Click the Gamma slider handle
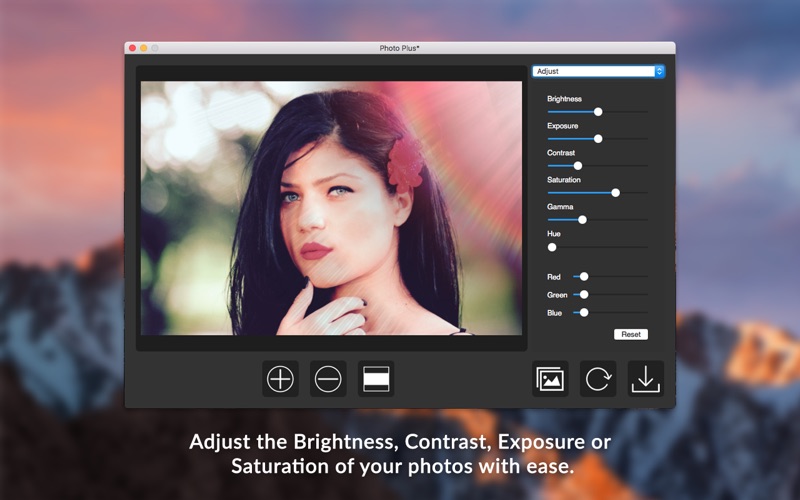800x500 pixels. pos(582,220)
